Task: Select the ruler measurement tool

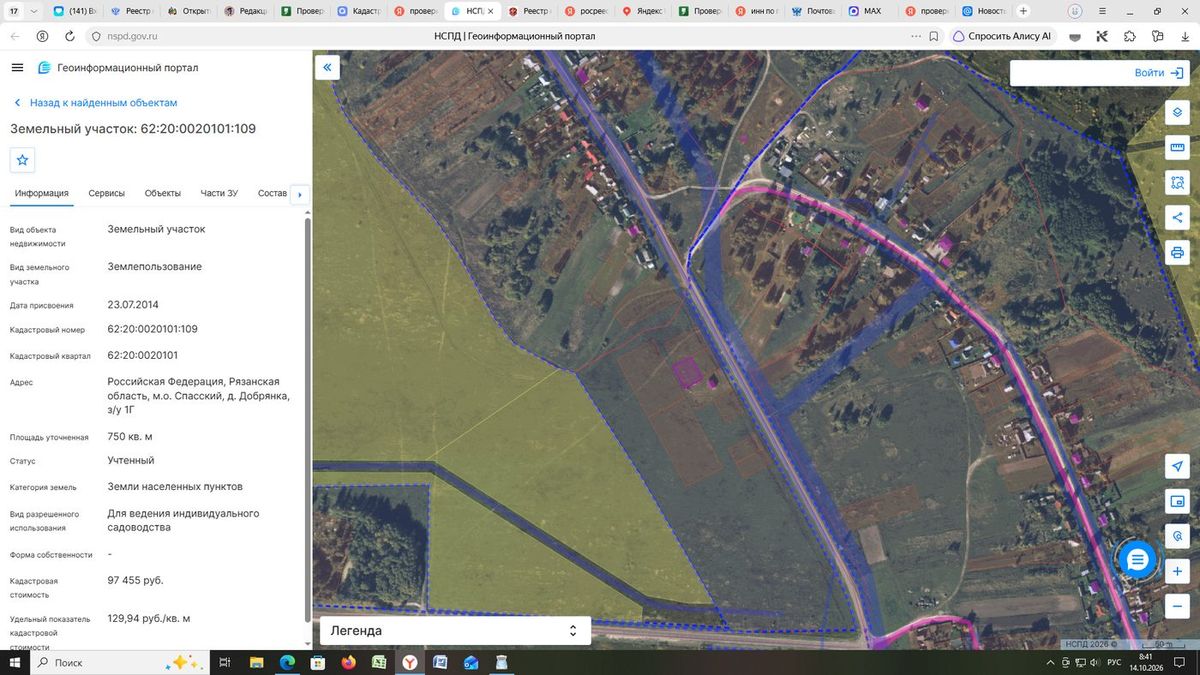Action: [x=1177, y=148]
